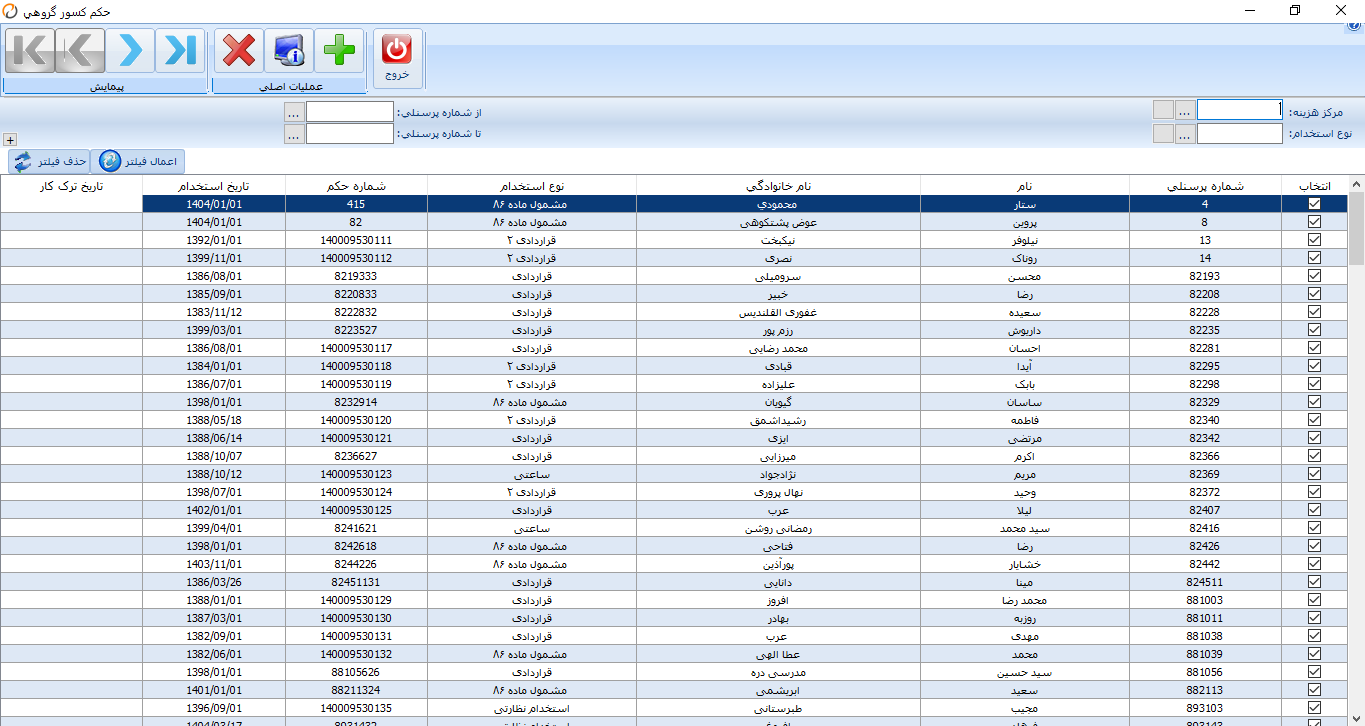Click the vertical scrollbar up arrow
Image resolution: width=1365 pixels, height=726 pixels.
click(x=1356, y=185)
